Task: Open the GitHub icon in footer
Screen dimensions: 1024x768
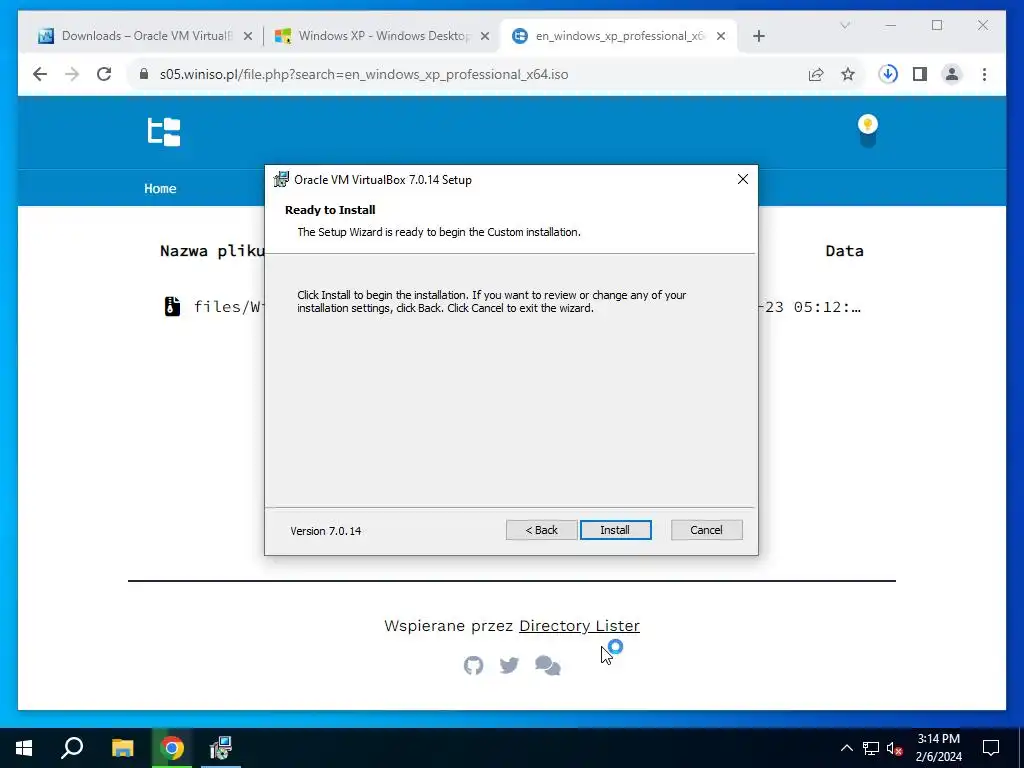Action: click(x=473, y=665)
